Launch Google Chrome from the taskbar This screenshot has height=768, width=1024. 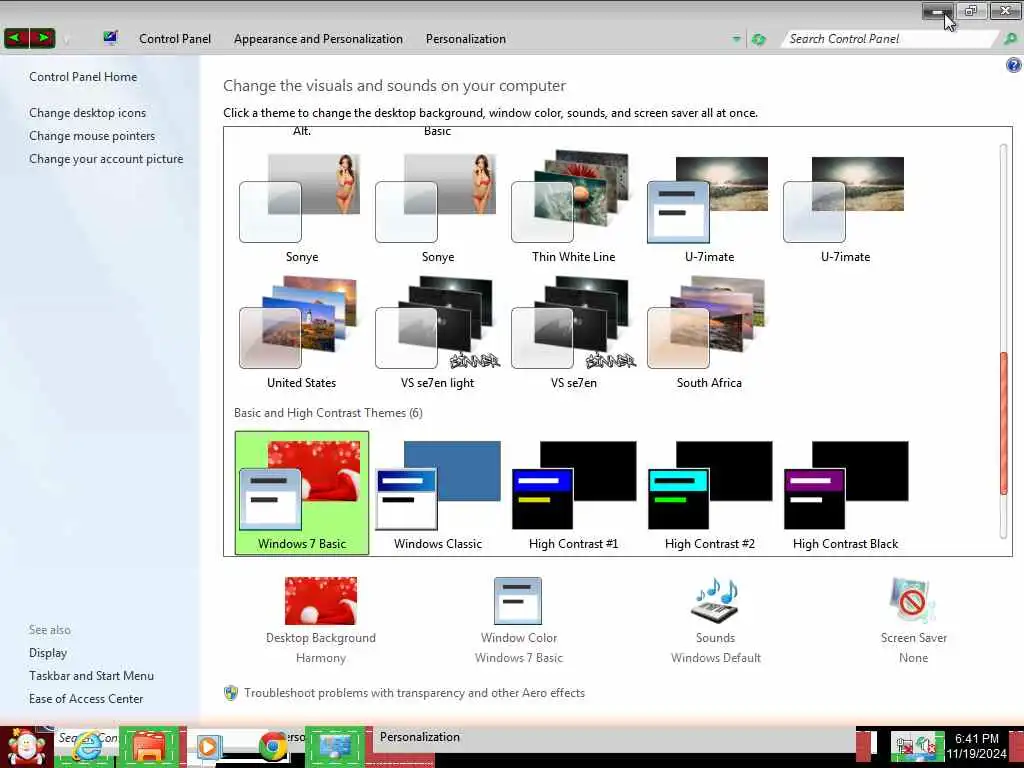[273, 746]
